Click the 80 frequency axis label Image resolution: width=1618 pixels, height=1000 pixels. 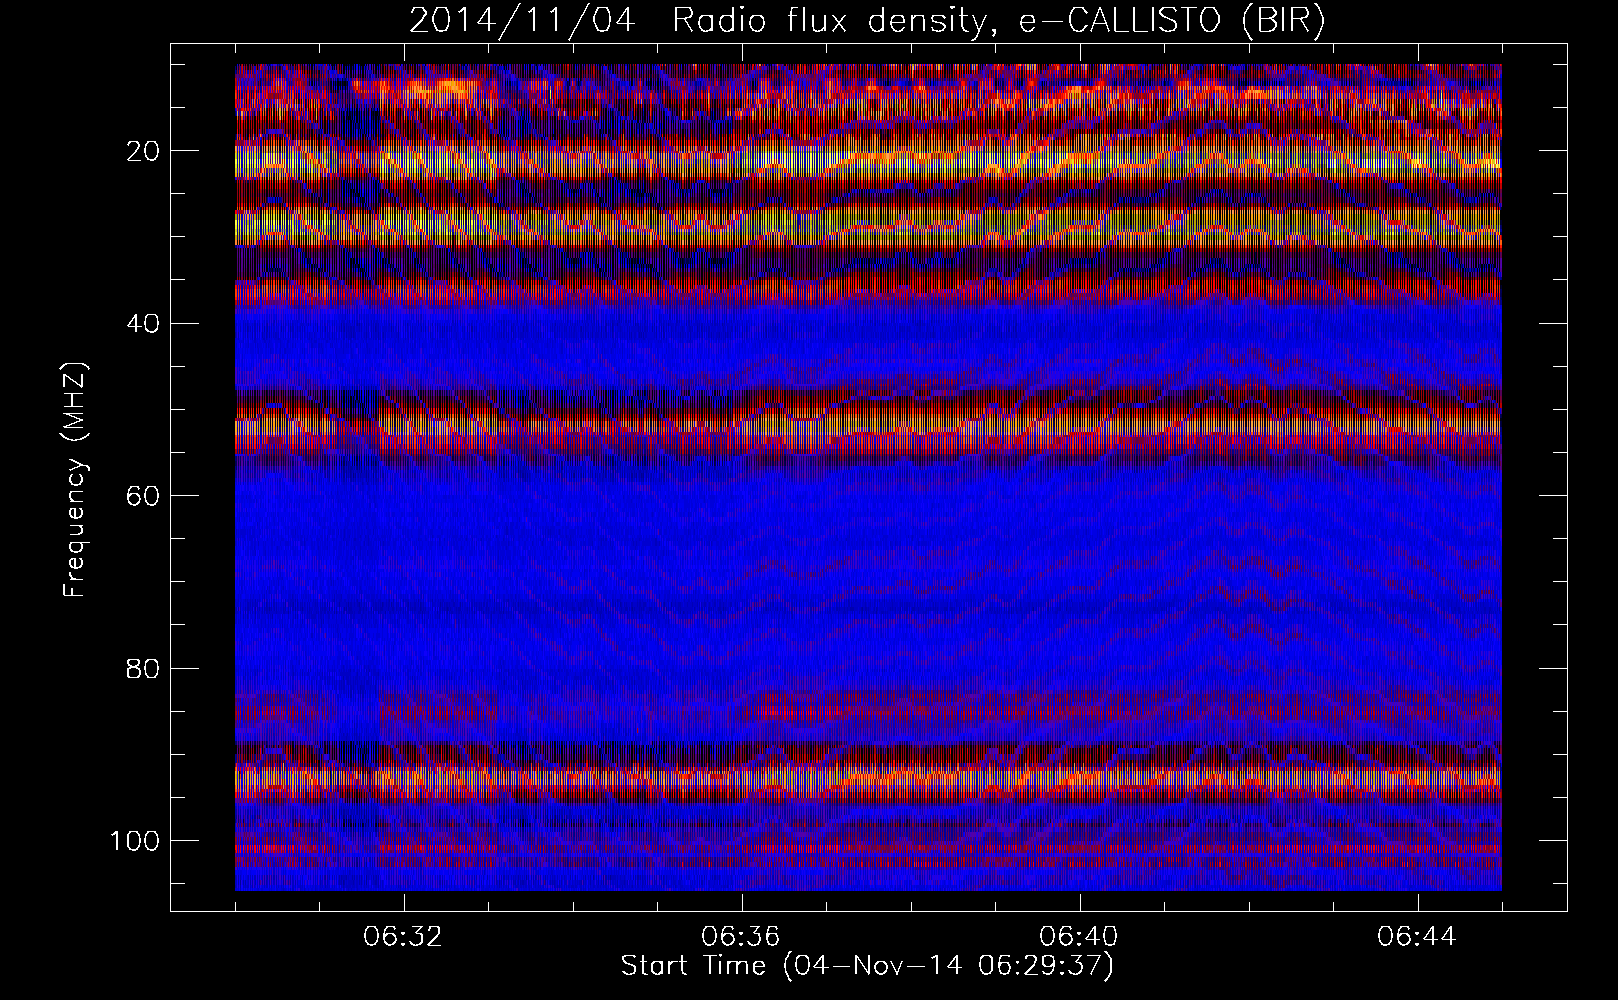[141, 668]
